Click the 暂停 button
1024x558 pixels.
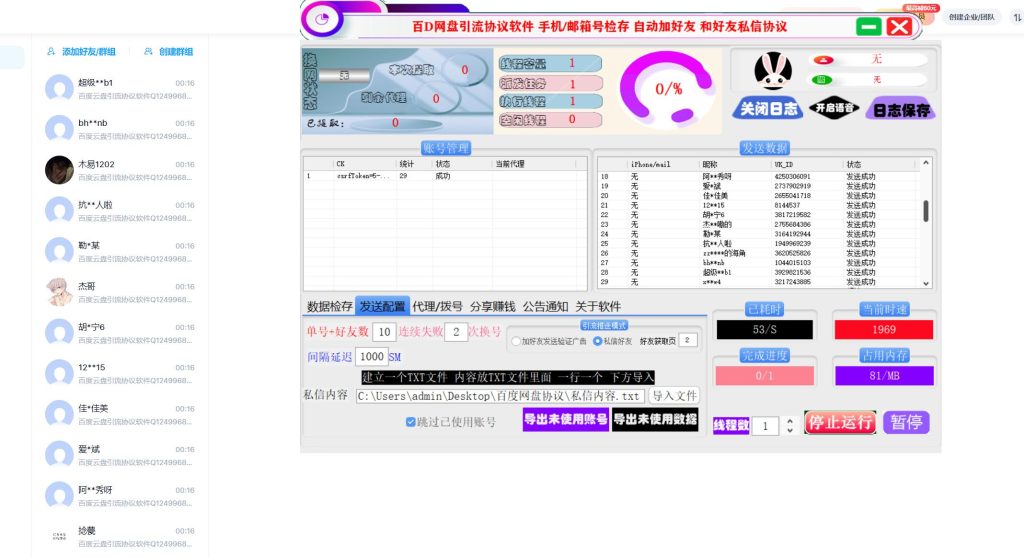click(x=906, y=422)
